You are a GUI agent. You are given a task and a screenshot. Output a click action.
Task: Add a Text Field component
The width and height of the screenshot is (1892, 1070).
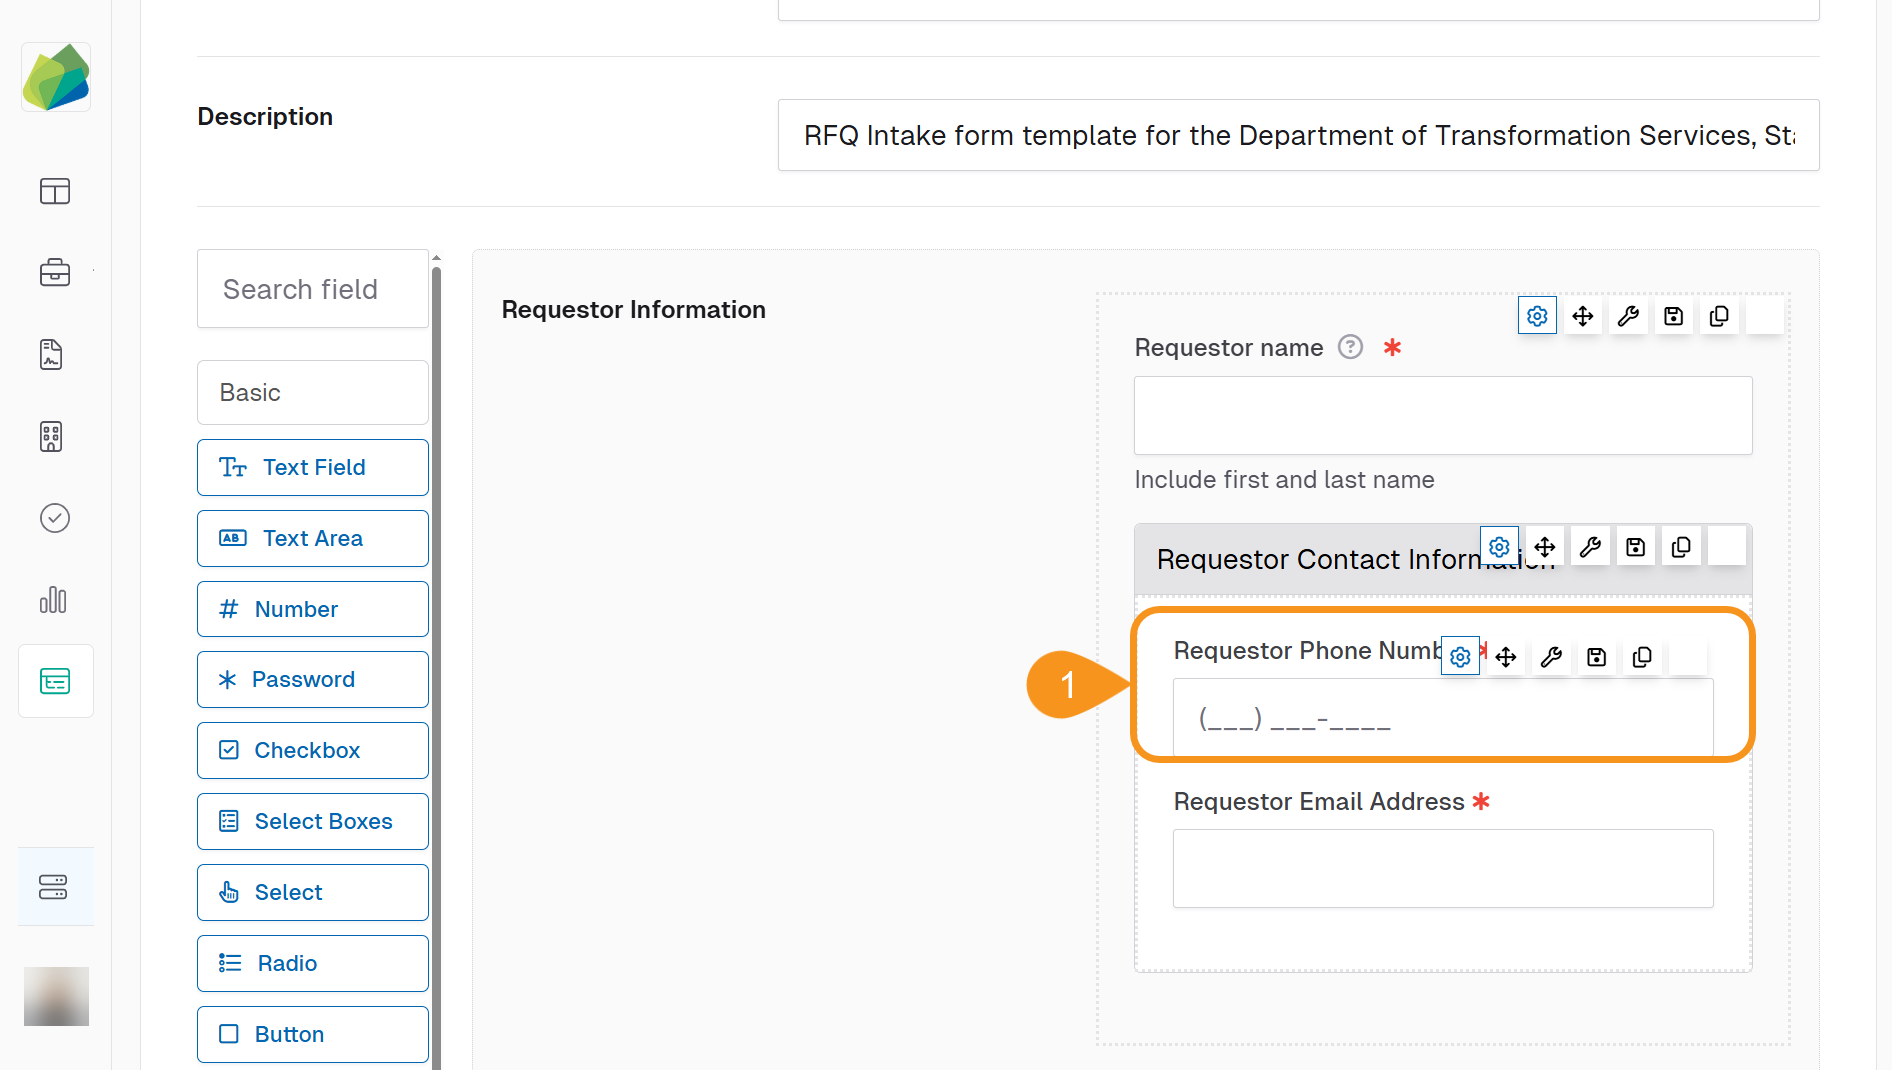[x=313, y=467]
